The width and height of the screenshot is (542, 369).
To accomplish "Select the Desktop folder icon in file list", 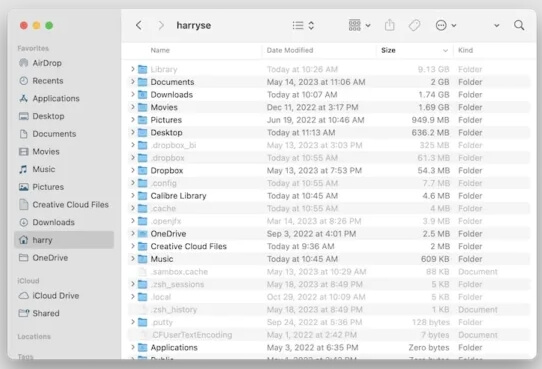I will [142, 132].
